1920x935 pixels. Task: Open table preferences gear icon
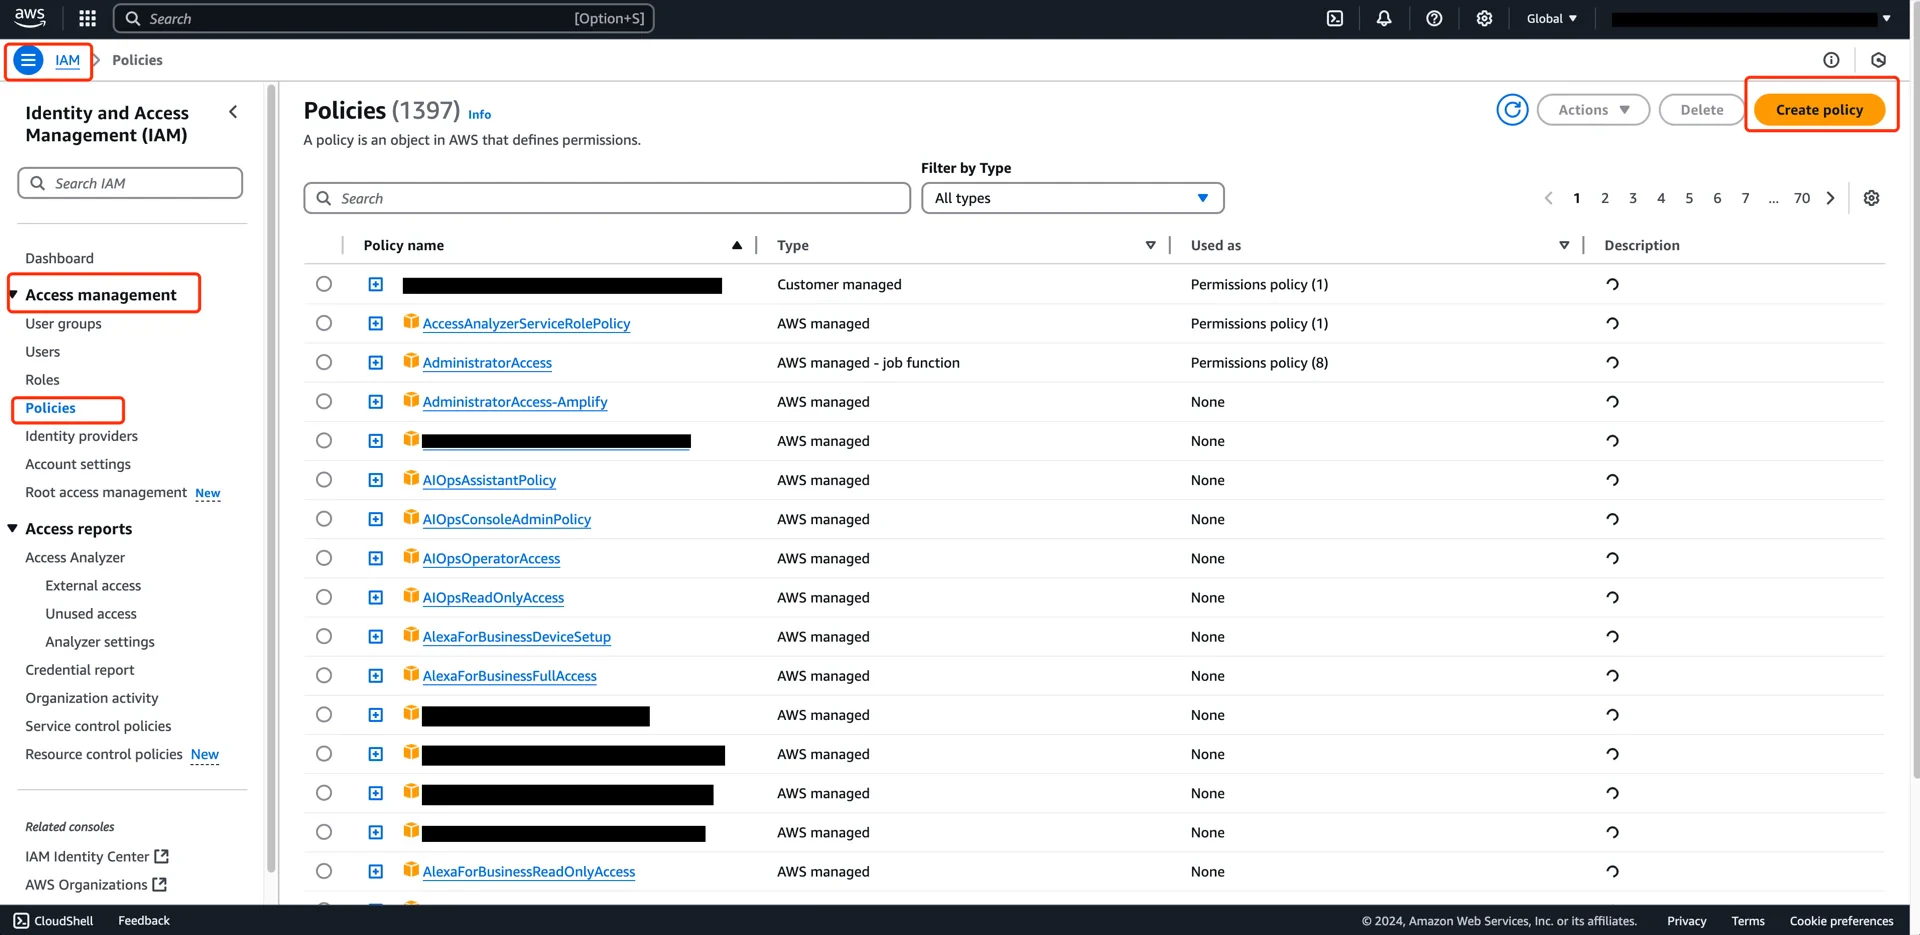pos(1872,198)
